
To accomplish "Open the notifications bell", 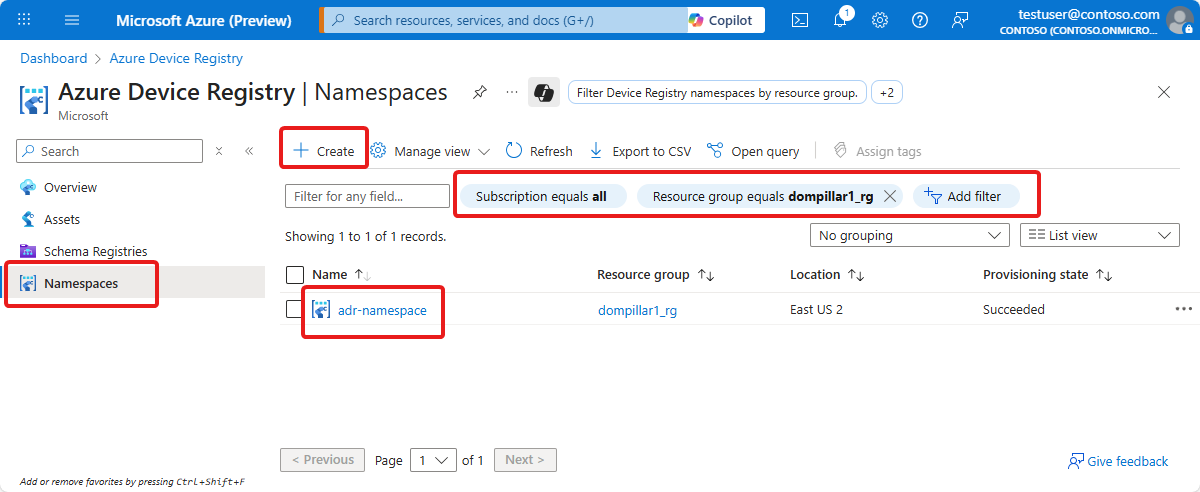I will pos(840,20).
